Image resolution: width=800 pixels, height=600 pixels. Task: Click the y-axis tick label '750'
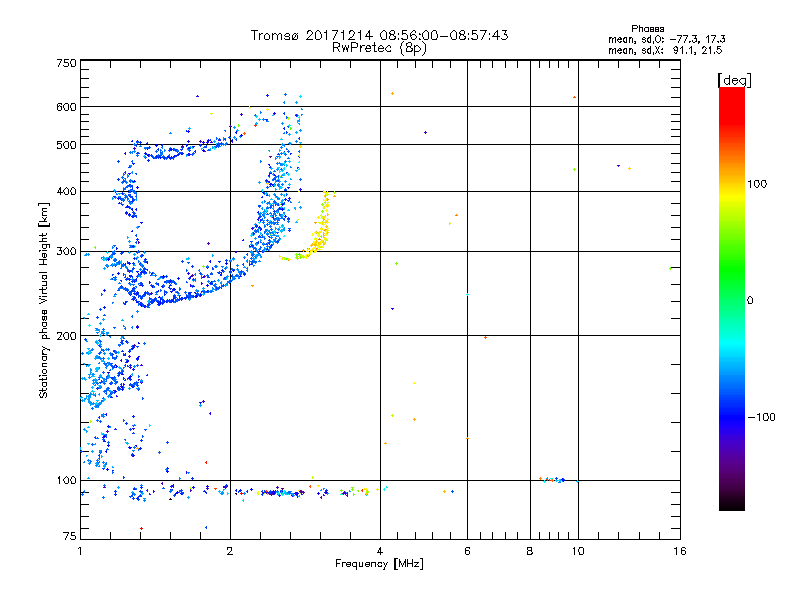[66, 63]
